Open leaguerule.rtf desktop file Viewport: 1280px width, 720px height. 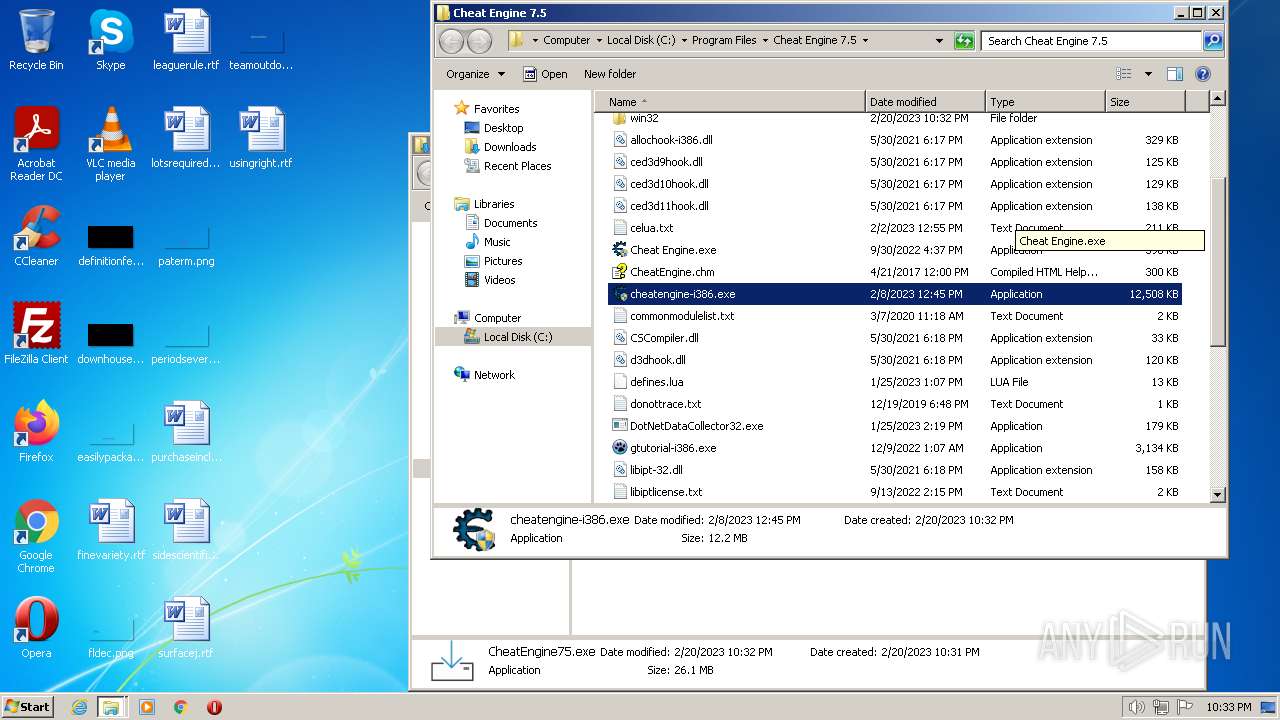pyautogui.click(x=186, y=40)
